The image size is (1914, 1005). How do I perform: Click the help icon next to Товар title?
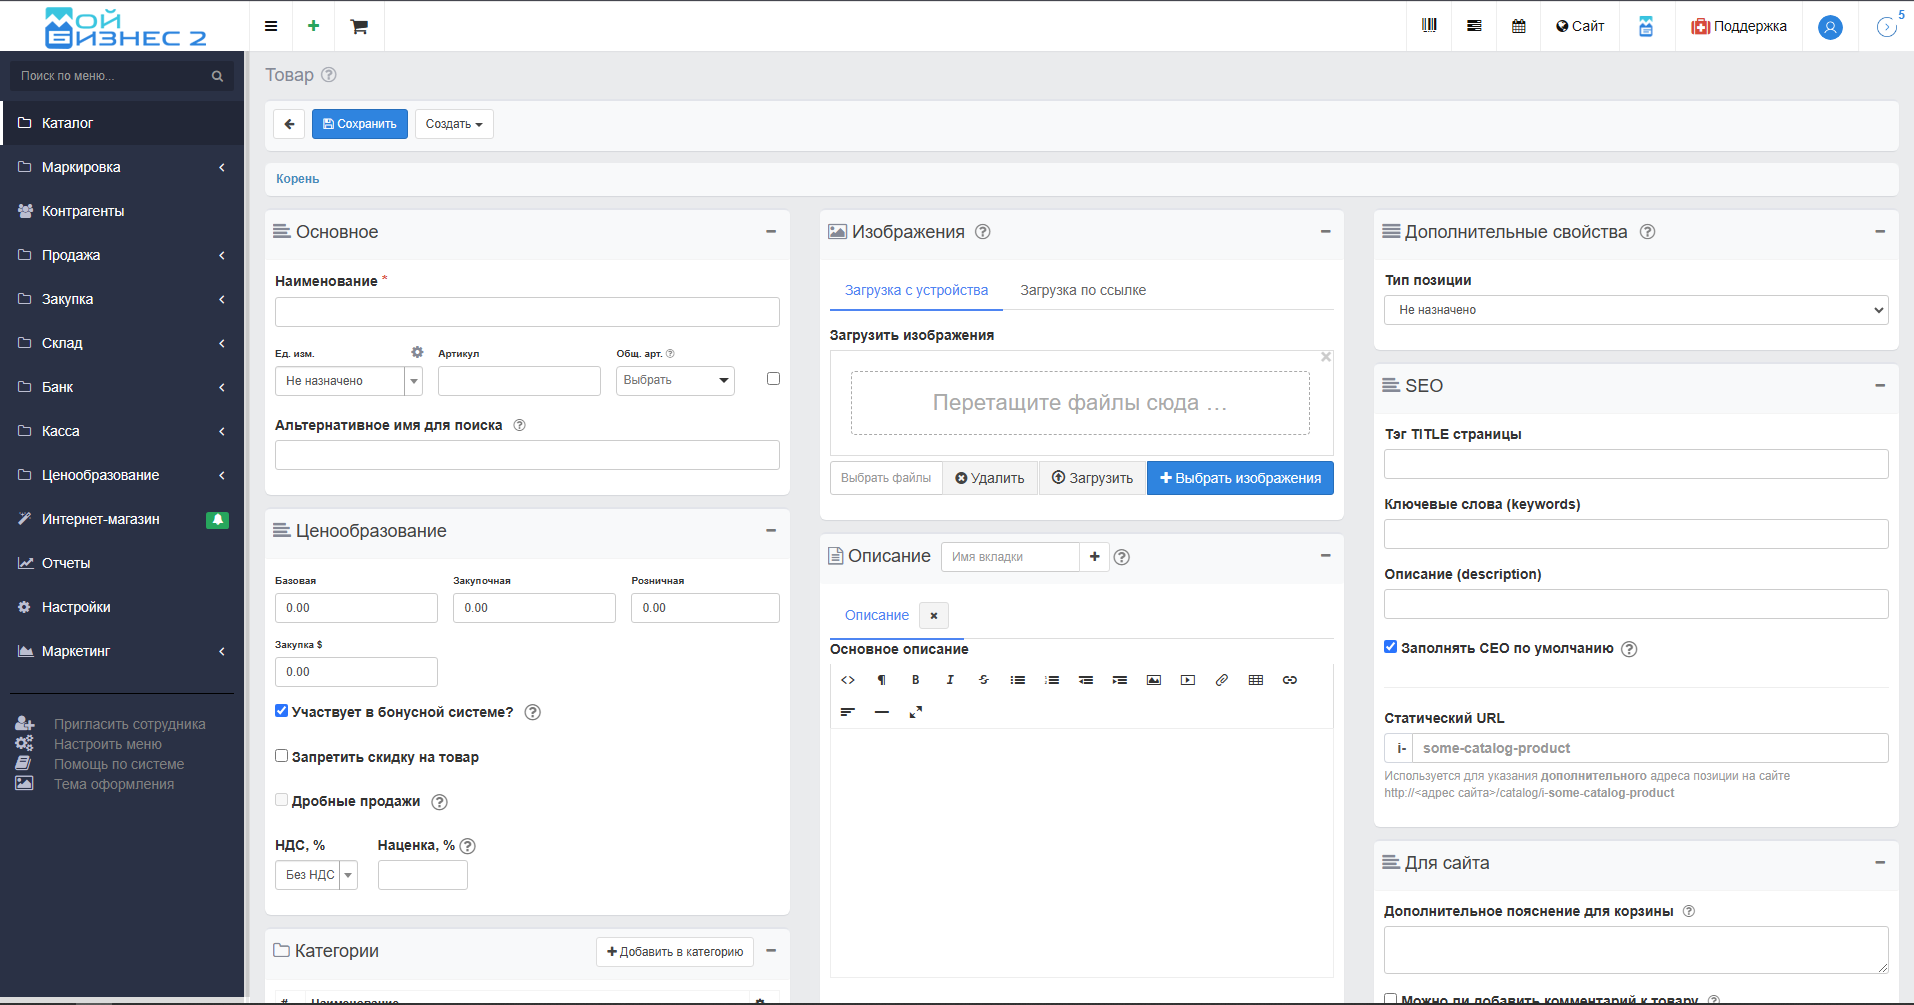click(x=329, y=75)
